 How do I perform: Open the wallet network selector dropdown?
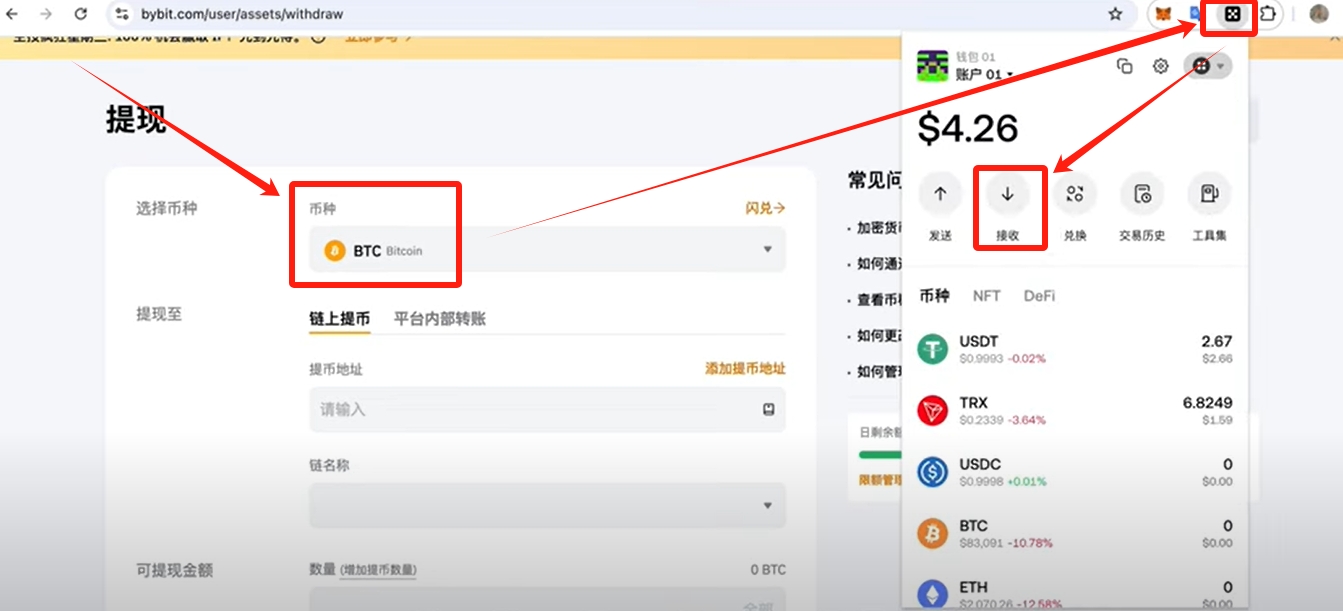tap(1208, 66)
